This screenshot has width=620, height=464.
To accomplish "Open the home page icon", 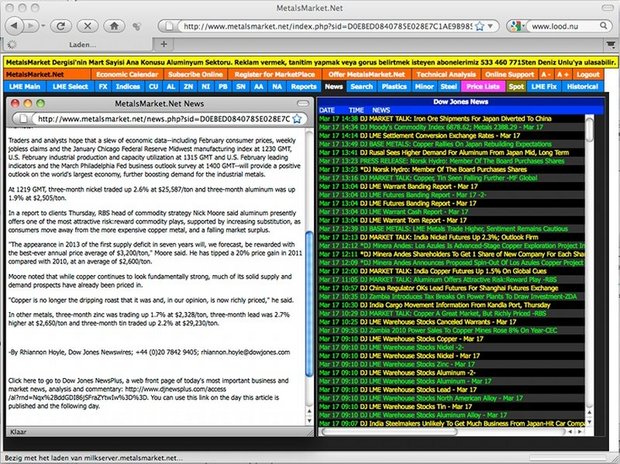I will (114, 26).
